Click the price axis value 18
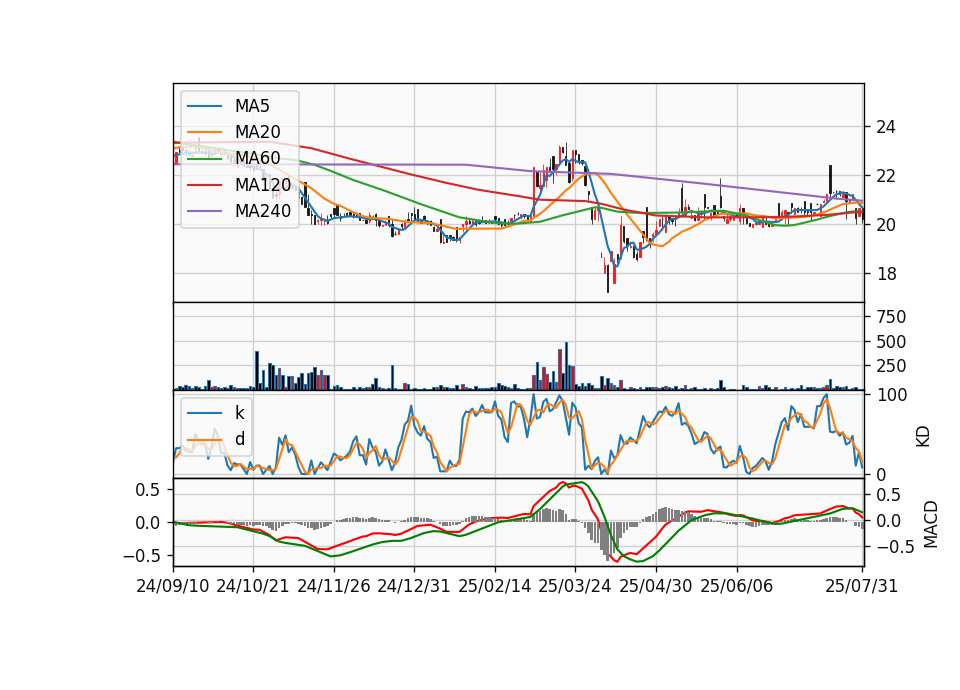Image resolution: width=960 pixels, height=690 pixels. point(886,274)
